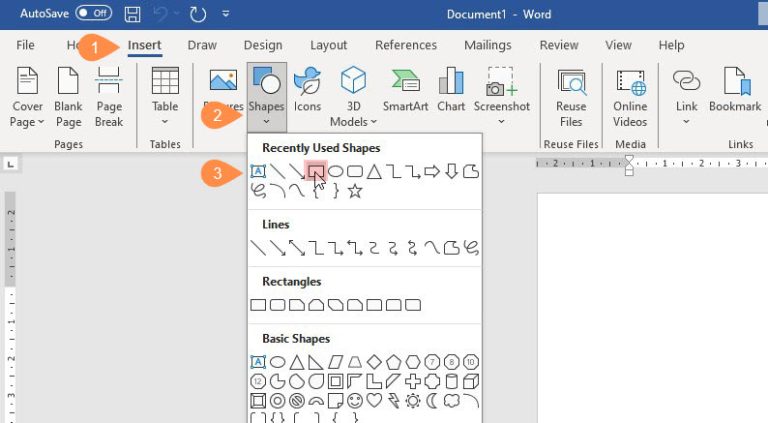Select Down Arrow in Recently Used Shapes
Viewport: 768px width, 423px height.
[x=452, y=171]
